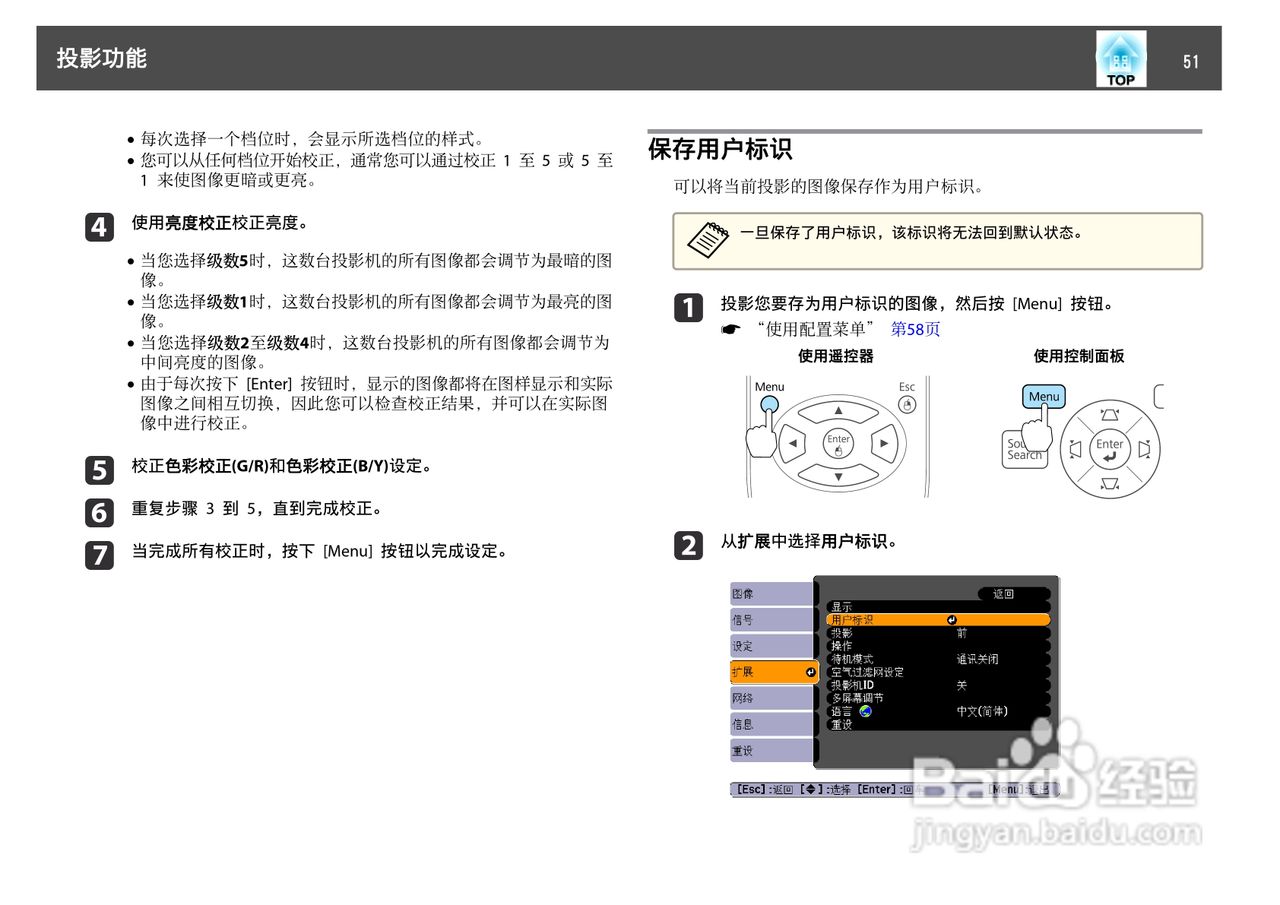Select the highlighted 扩展 tab
The height and width of the screenshot is (905, 1280).
774,672
